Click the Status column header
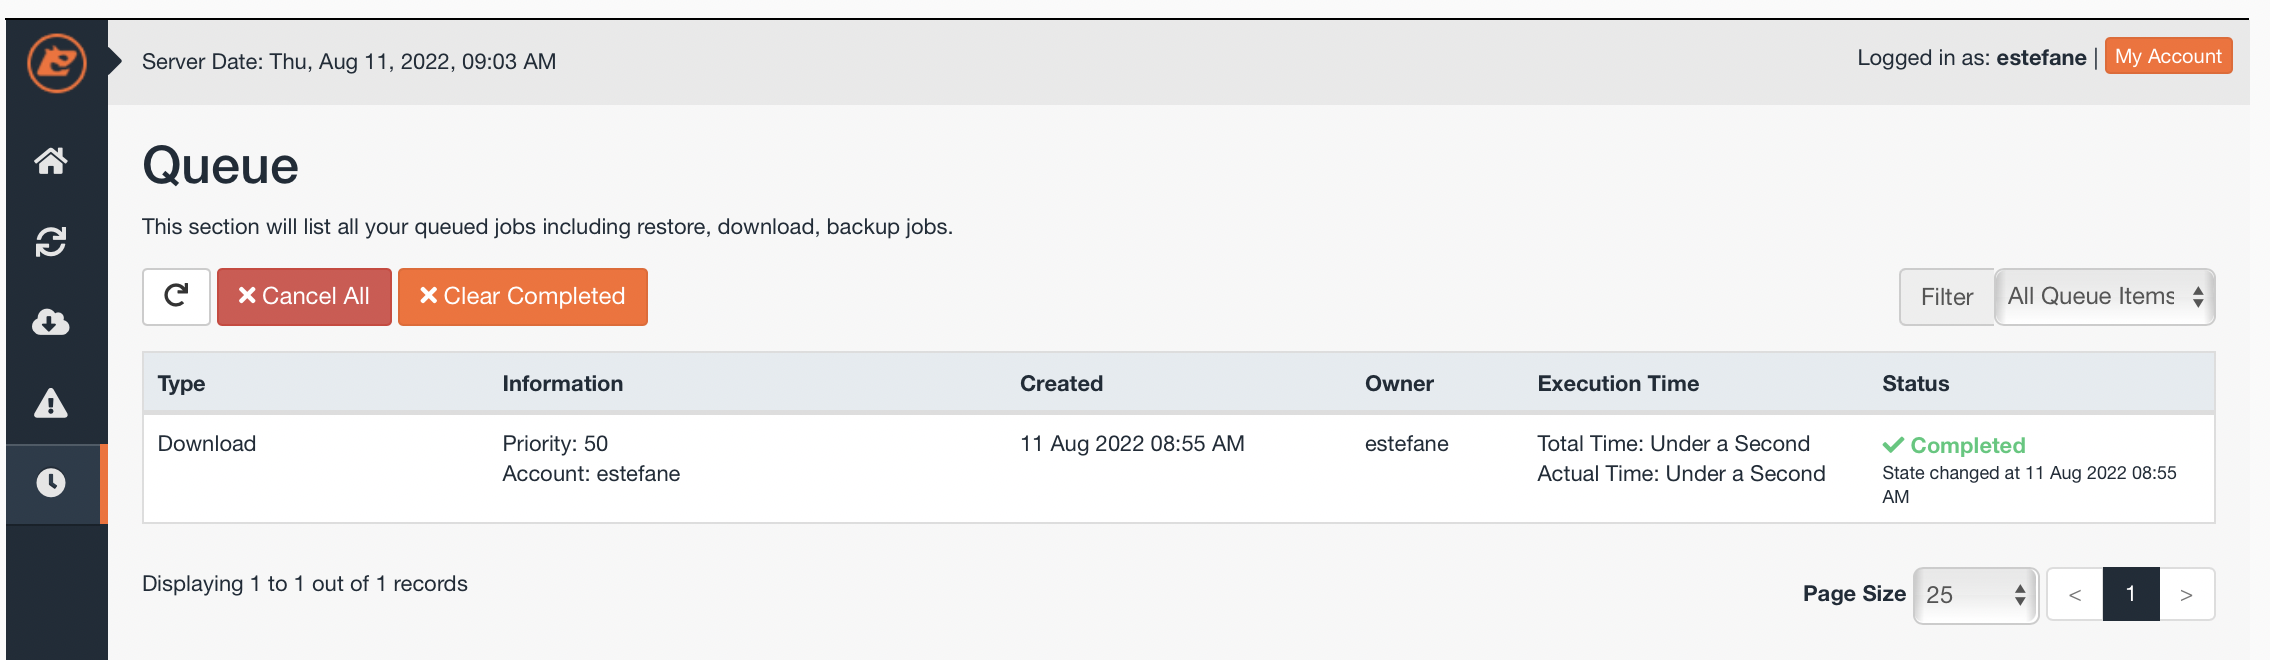This screenshot has height=660, width=2270. pos(1915,383)
